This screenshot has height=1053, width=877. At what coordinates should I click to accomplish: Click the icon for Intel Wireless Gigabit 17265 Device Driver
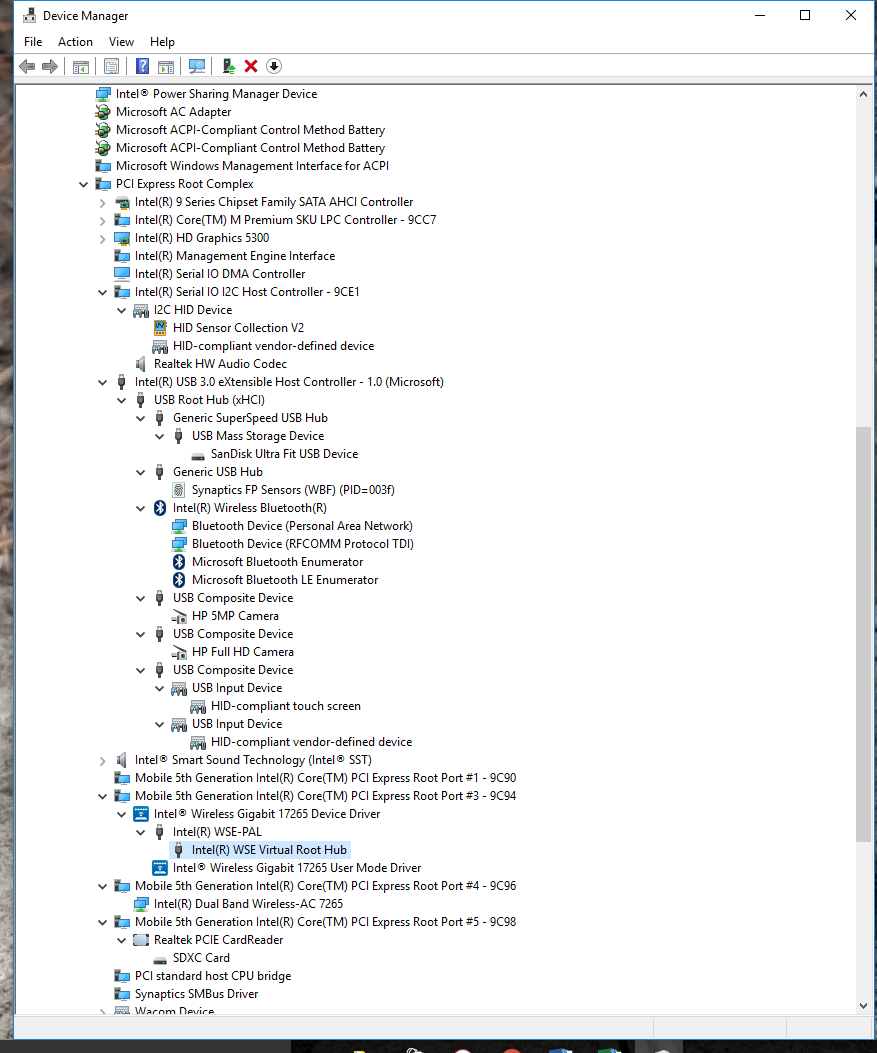pos(141,815)
